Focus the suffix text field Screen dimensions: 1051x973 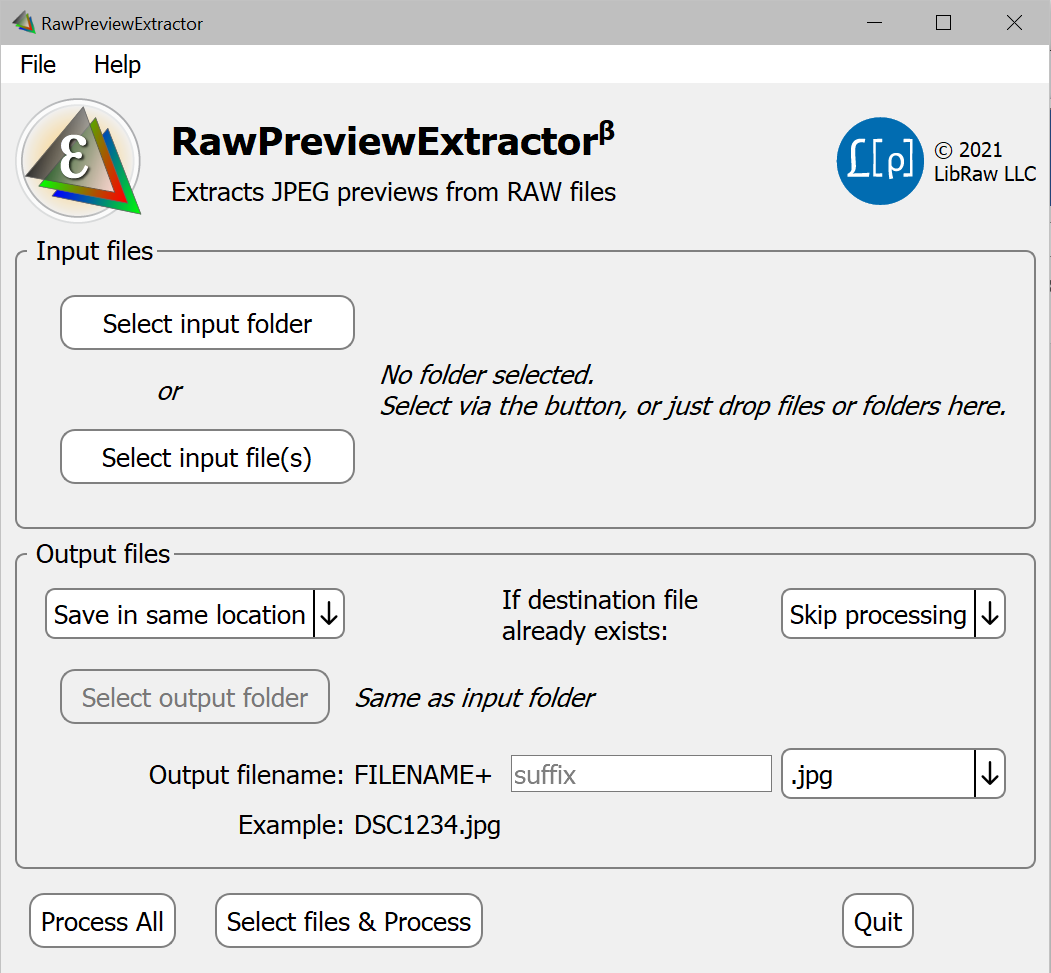point(640,775)
